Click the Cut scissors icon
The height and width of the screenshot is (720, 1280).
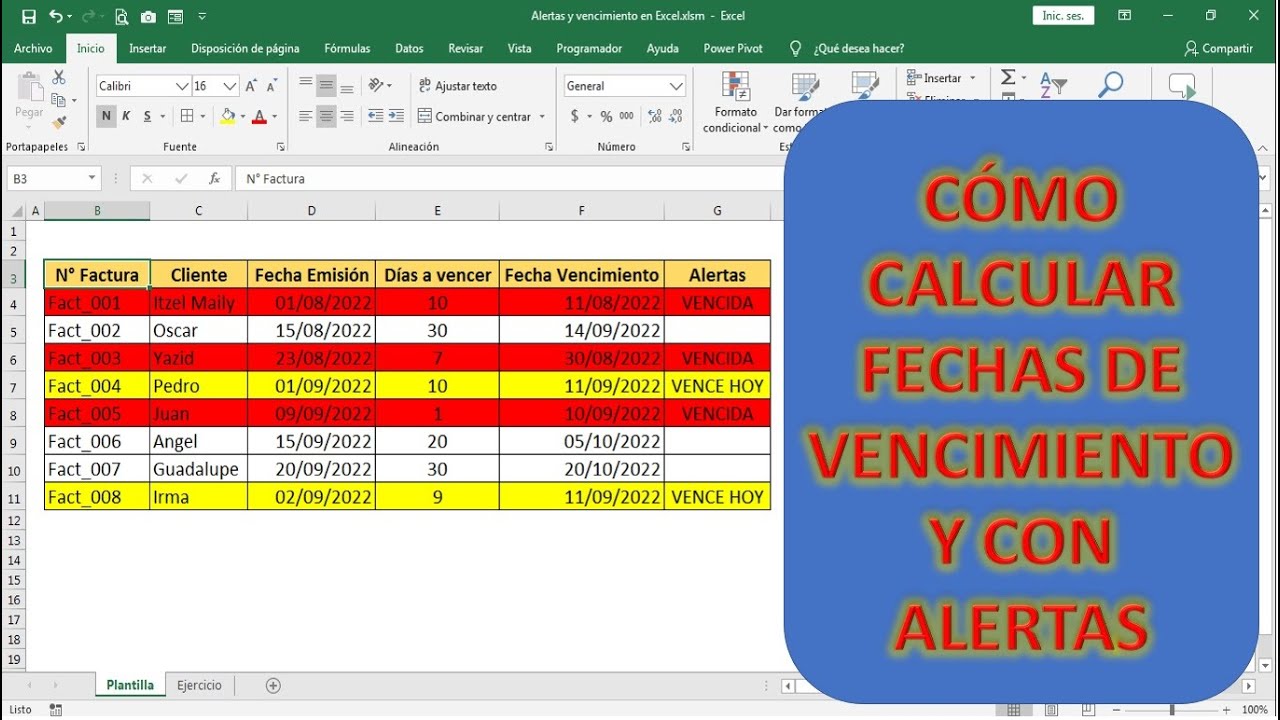[59, 78]
